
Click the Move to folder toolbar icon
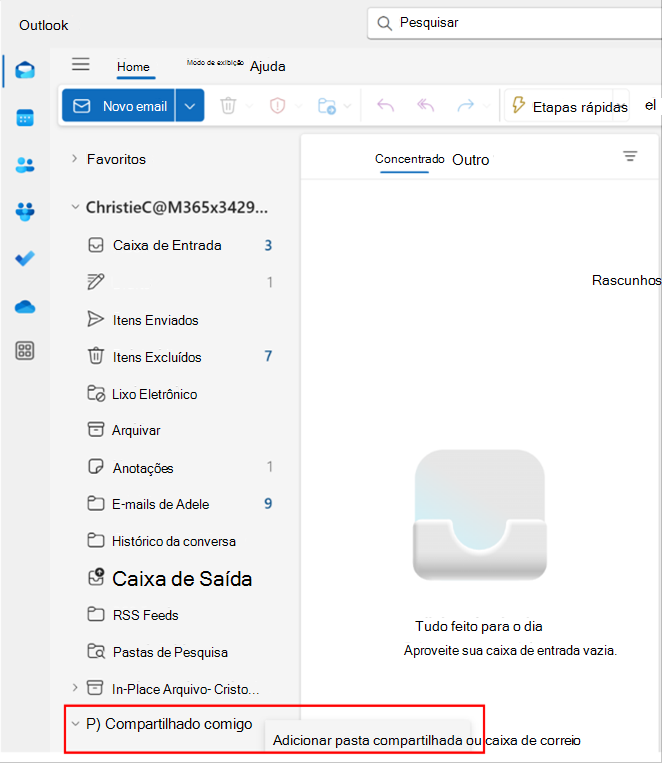coord(327,106)
